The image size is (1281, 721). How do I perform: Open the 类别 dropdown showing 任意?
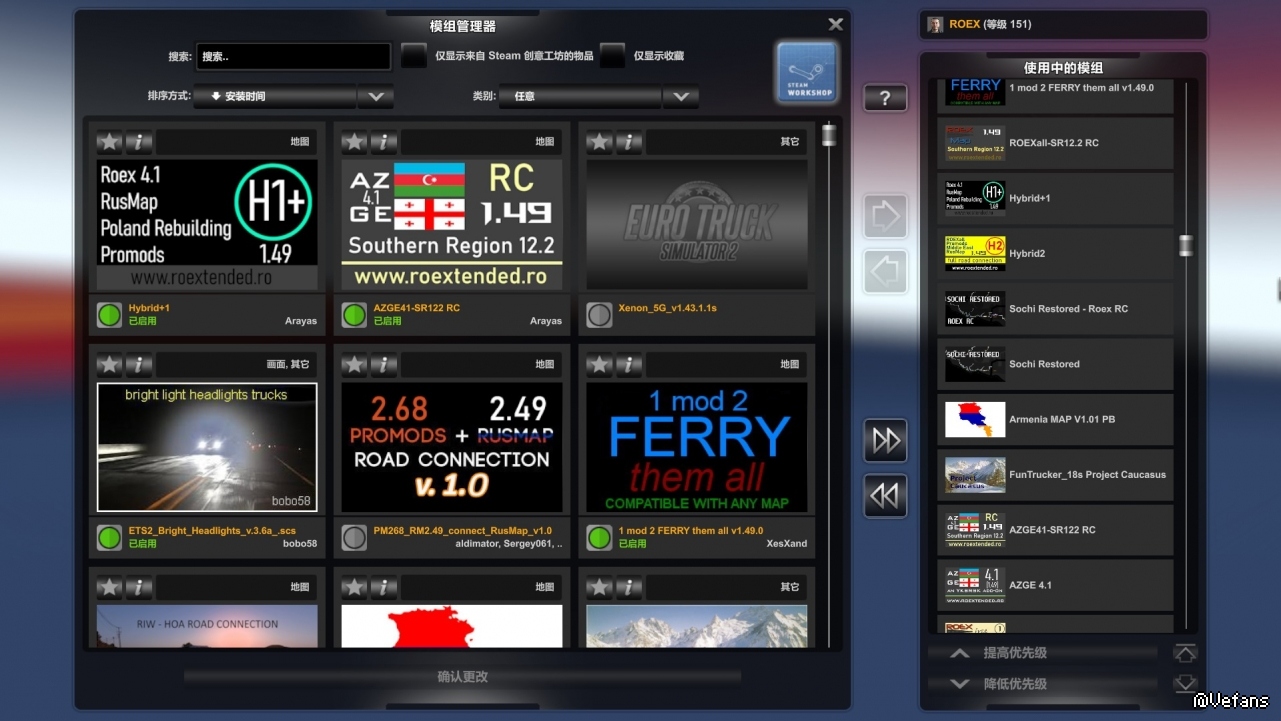(x=581, y=97)
